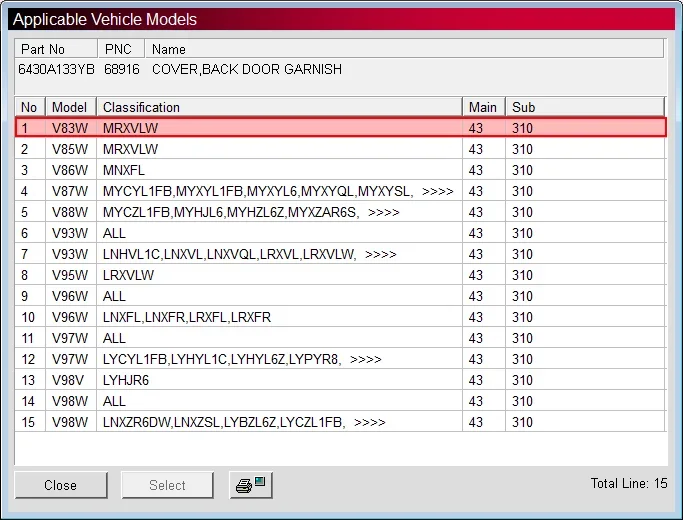Select LRXVLW classification for V95W
The height and width of the screenshot is (520, 683).
(x=128, y=275)
